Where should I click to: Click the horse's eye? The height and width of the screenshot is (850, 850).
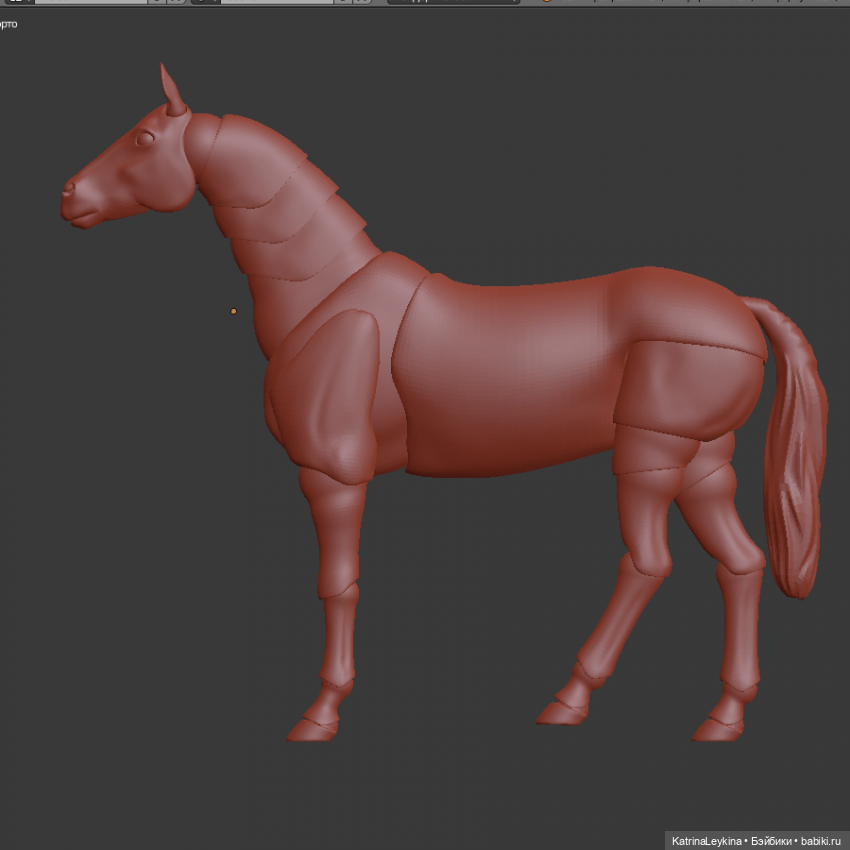click(146, 138)
